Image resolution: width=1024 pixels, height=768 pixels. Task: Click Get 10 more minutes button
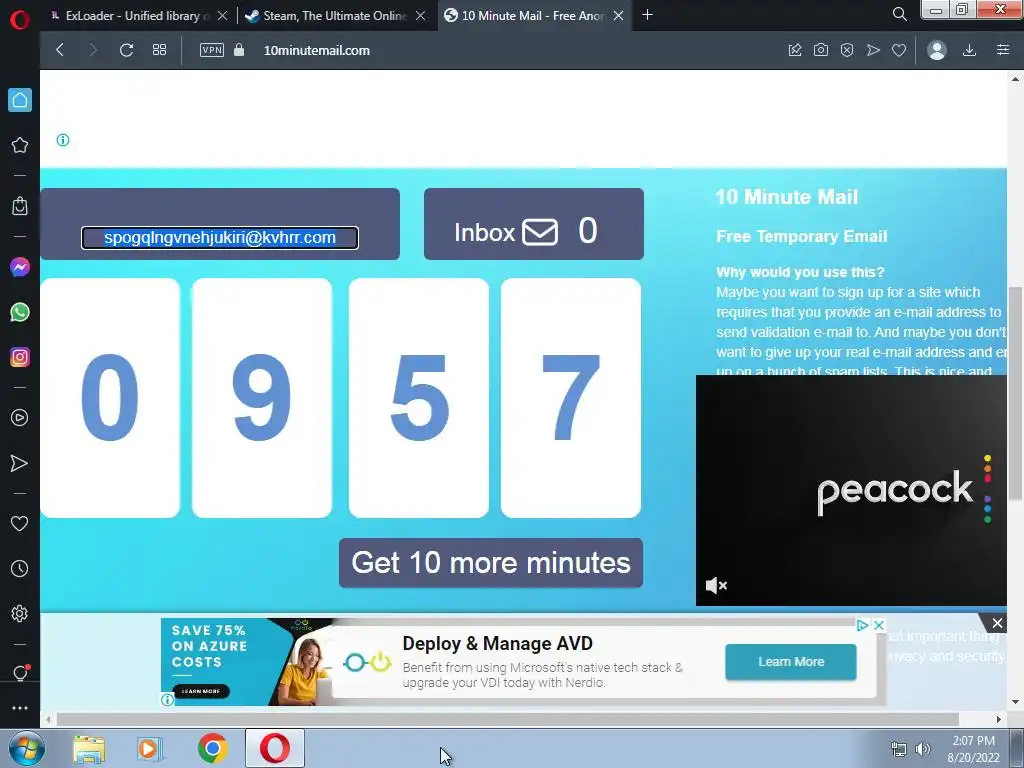pos(490,563)
